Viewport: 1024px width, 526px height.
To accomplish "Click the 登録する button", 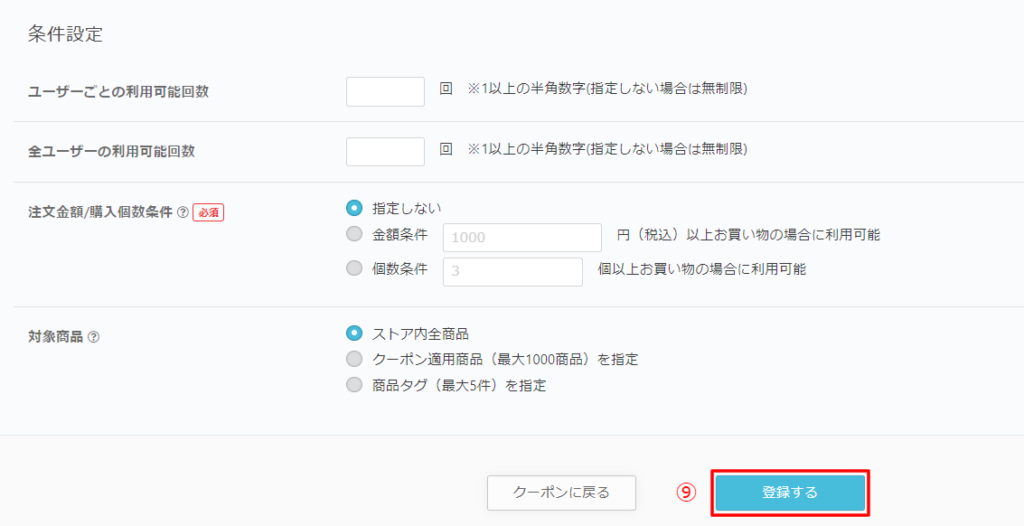I will 790,493.
